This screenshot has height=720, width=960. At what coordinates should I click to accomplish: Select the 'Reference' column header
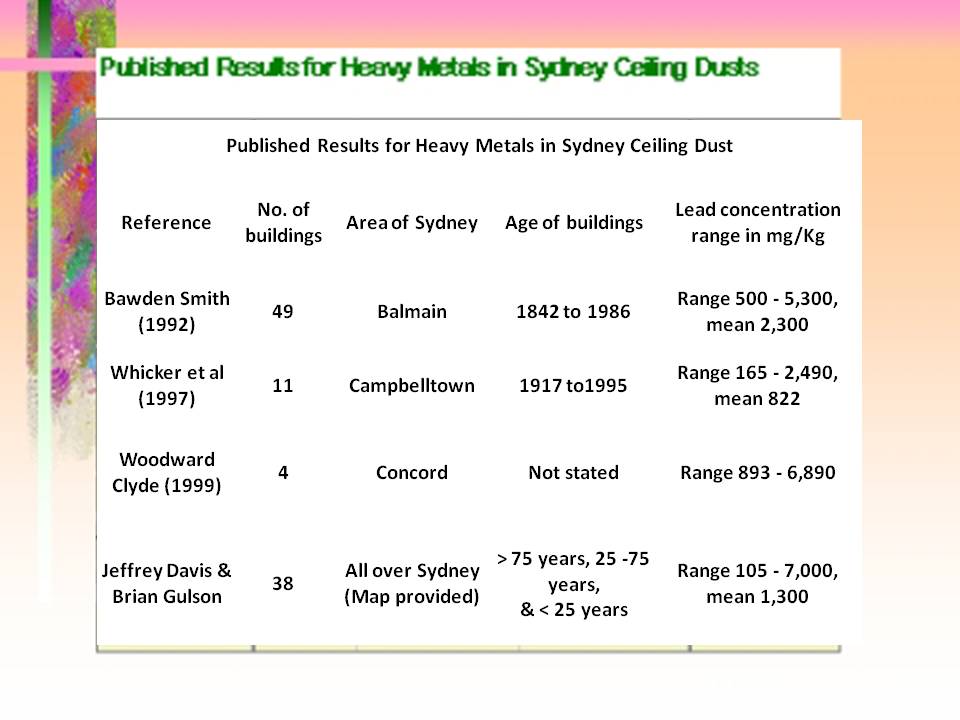pyautogui.click(x=167, y=222)
